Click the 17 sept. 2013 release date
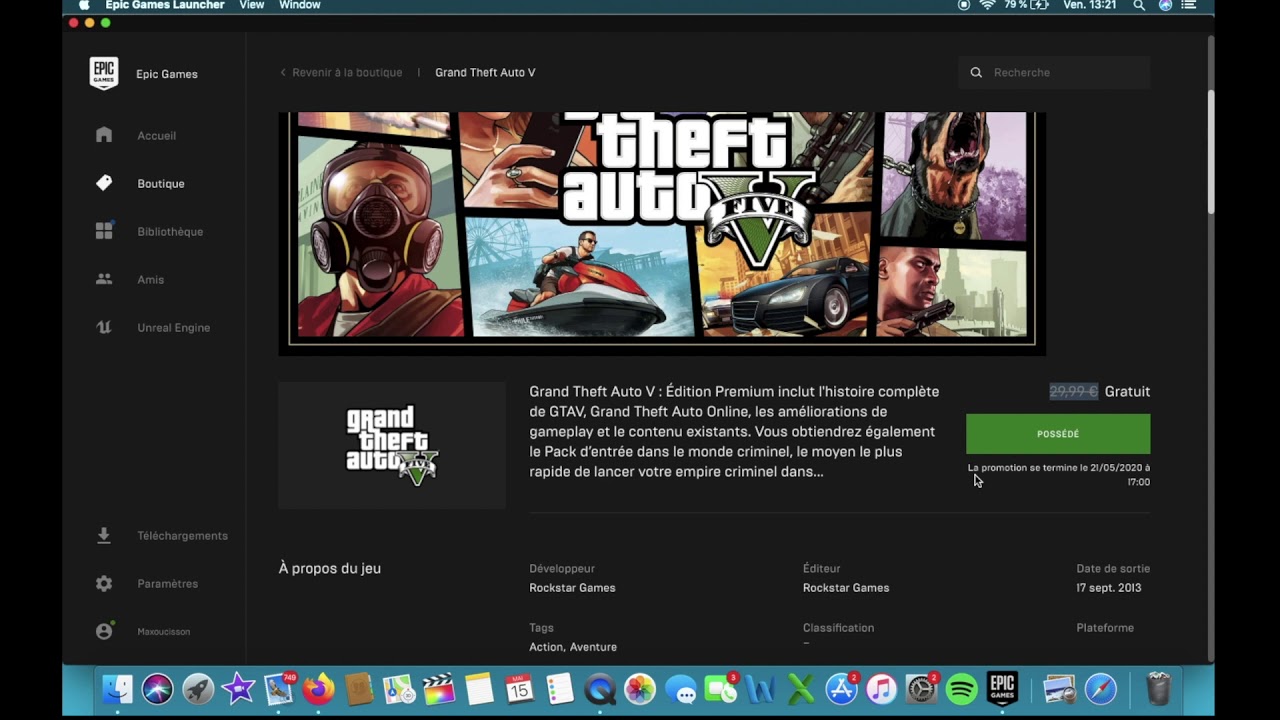This screenshot has height=720, width=1280. click(x=1109, y=588)
